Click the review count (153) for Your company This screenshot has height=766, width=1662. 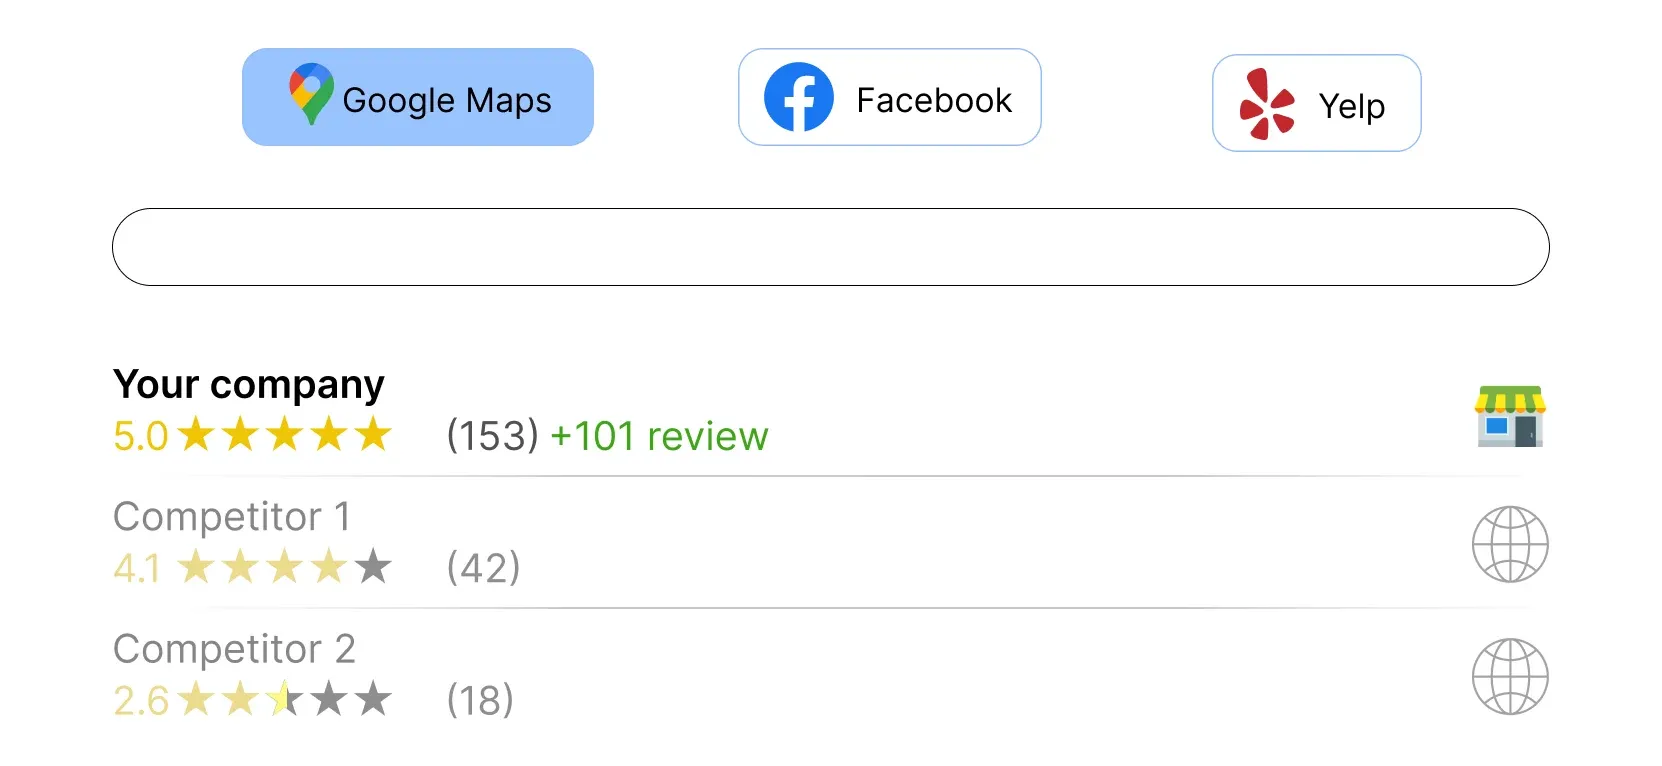492,435
